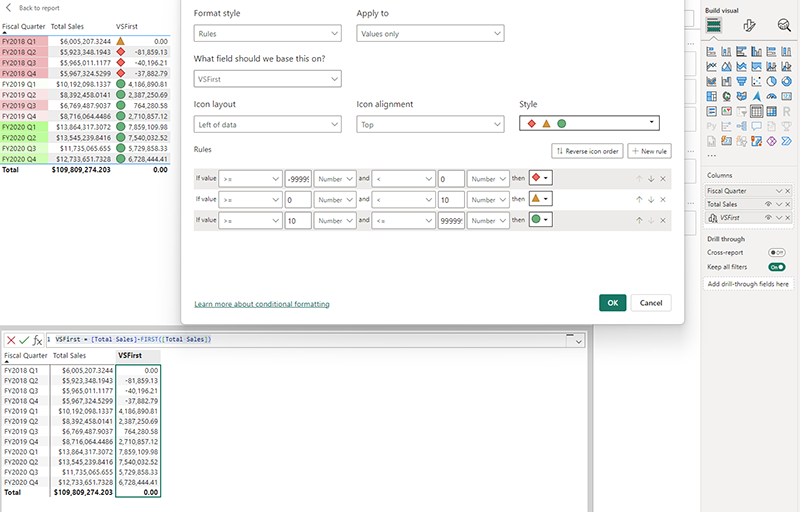Select the scatter chart visual
This screenshot has height=512, width=800.
(x=757, y=81)
